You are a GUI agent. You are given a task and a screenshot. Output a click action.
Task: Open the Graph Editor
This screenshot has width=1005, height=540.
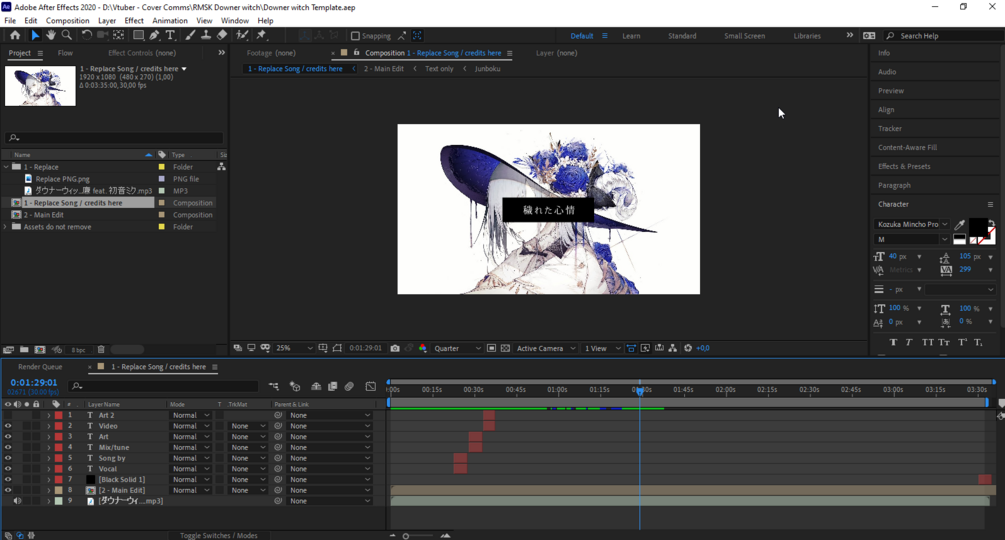tap(370, 386)
